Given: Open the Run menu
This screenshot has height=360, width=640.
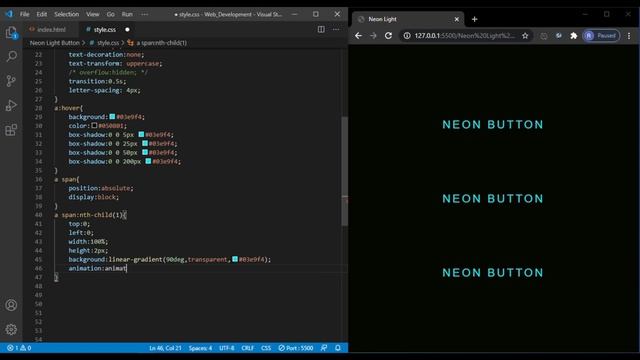Looking at the screenshot, I should pos(127,14).
